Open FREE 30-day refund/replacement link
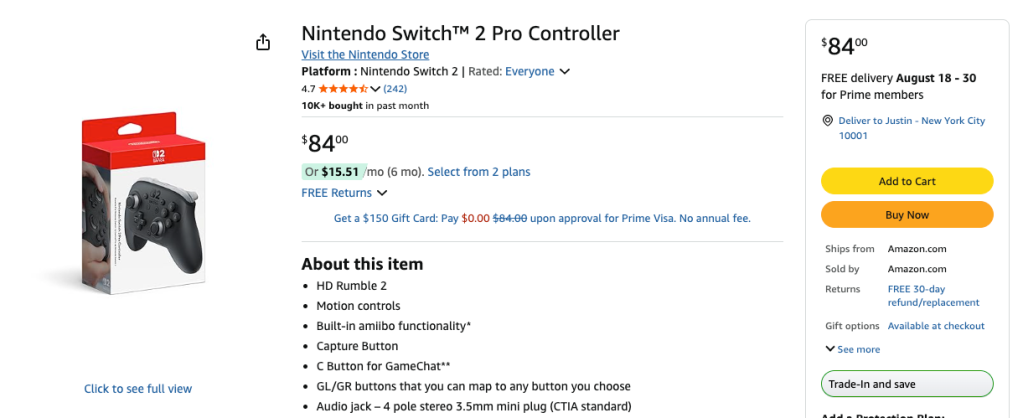The height and width of the screenshot is (418, 1023). tap(933, 295)
